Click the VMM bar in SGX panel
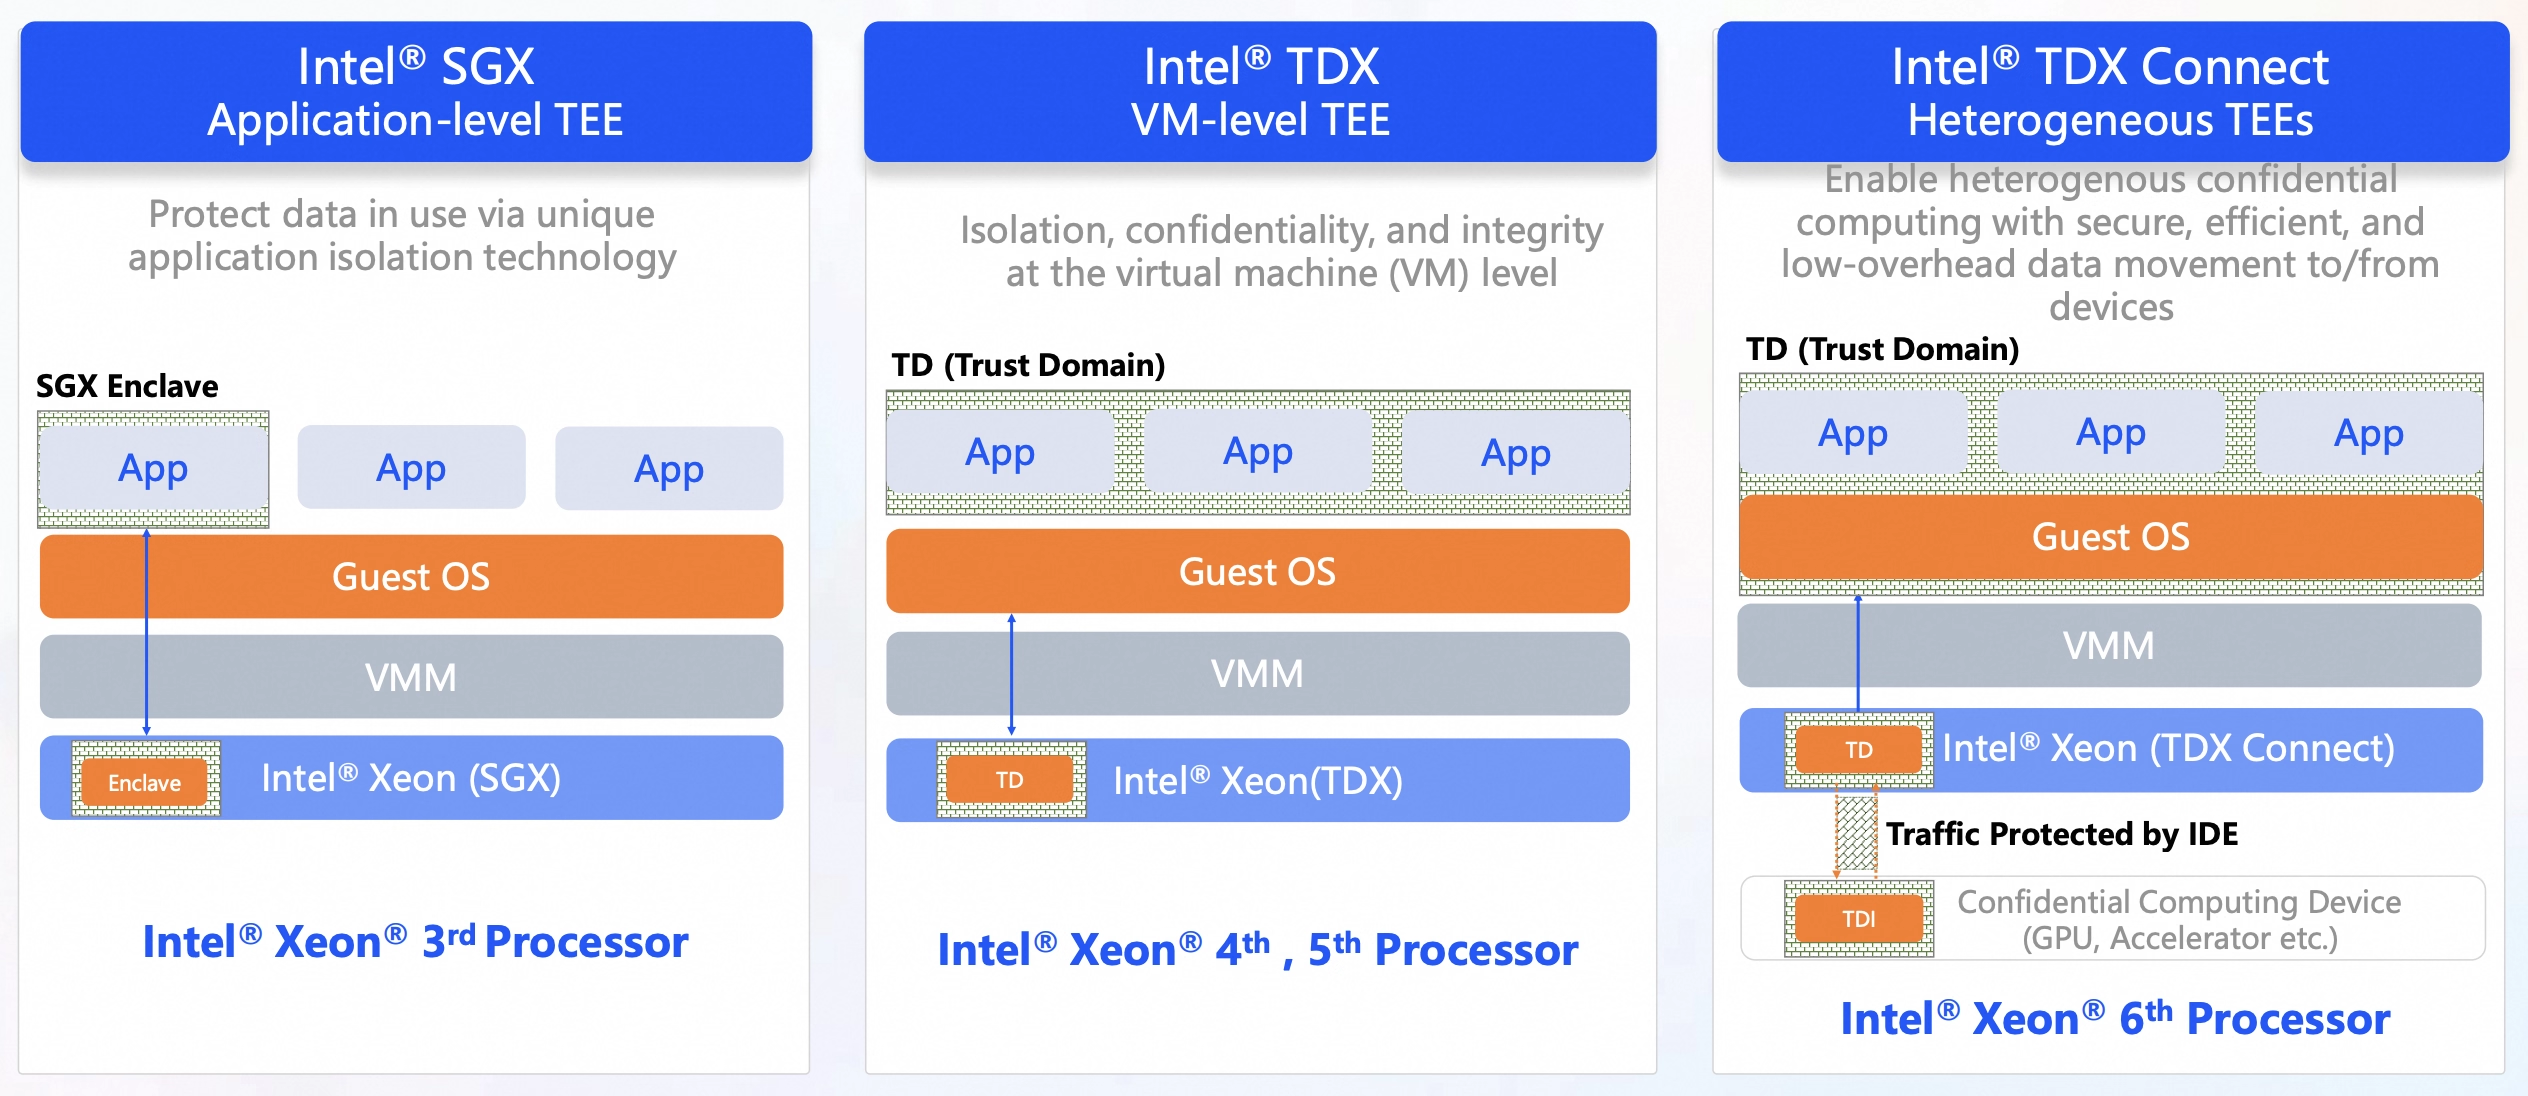The width and height of the screenshot is (2528, 1096). tap(410, 677)
